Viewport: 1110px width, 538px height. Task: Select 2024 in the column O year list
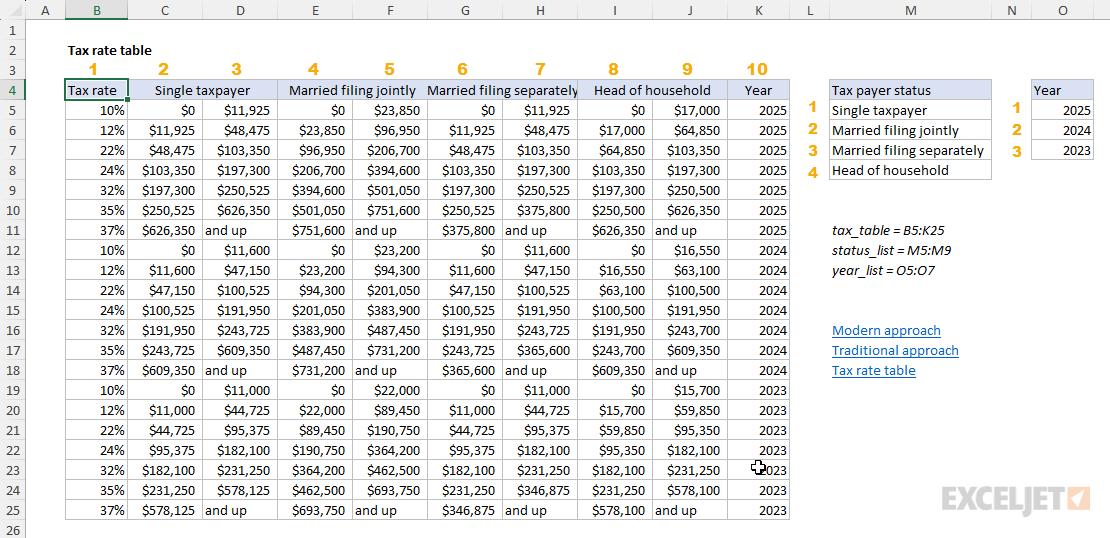tap(1063, 130)
